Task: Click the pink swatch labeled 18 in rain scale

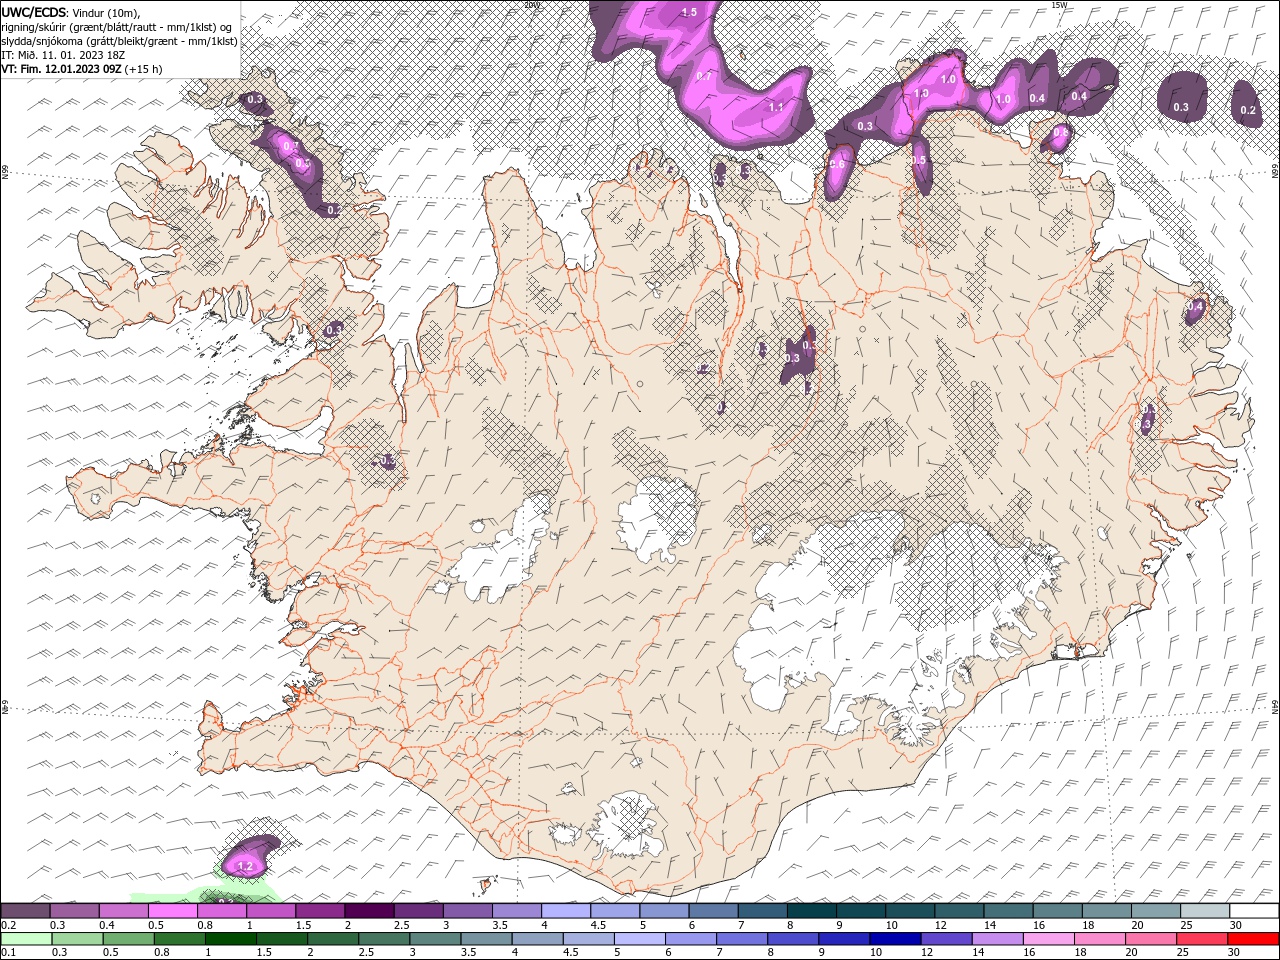Action: point(1098,939)
